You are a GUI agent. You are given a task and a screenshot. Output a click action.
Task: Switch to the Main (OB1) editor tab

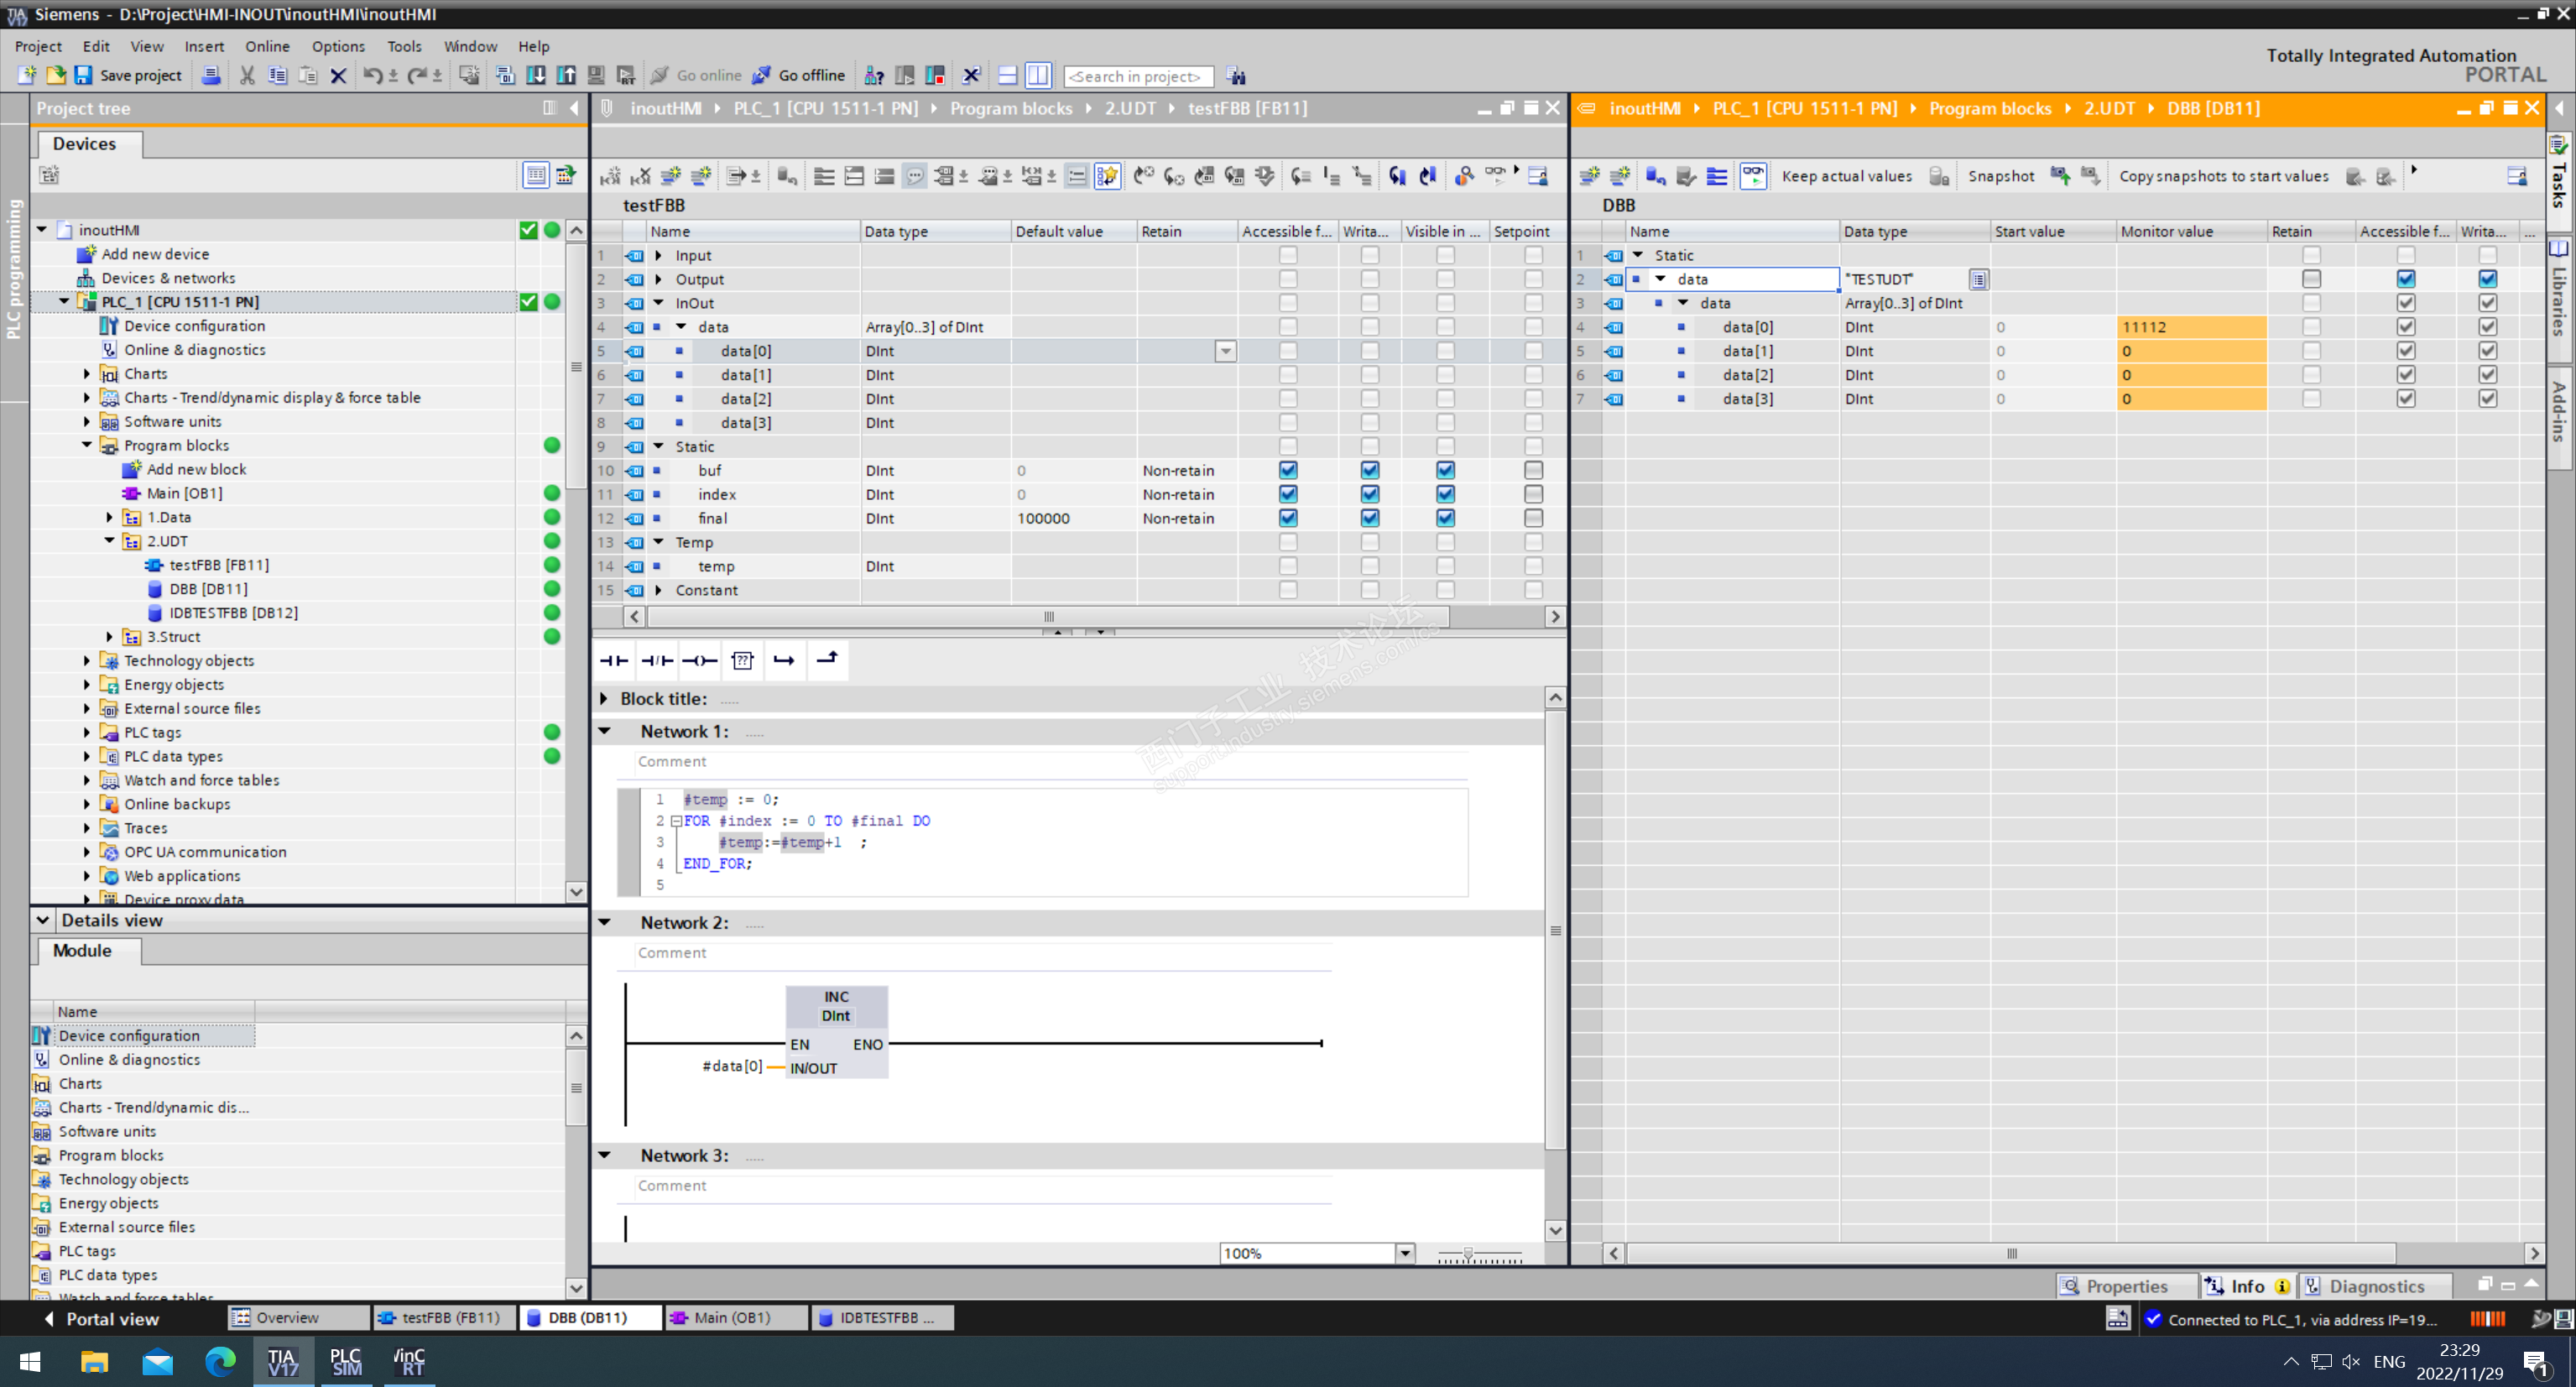pos(733,1318)
